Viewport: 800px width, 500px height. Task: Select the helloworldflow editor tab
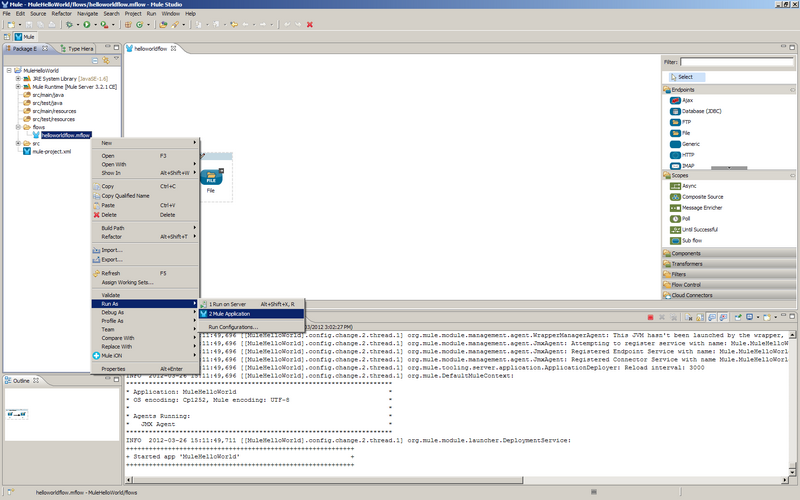click(x=151, y=48)
